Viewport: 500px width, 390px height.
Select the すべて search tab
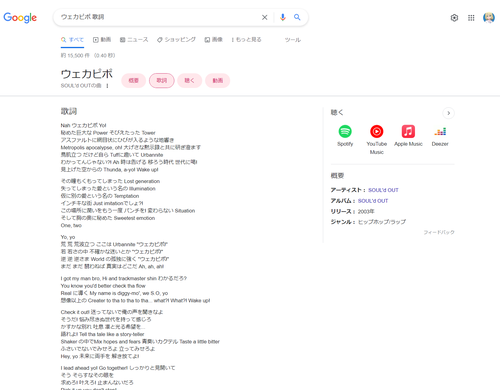pyautogui.click(x=72, y=40)
